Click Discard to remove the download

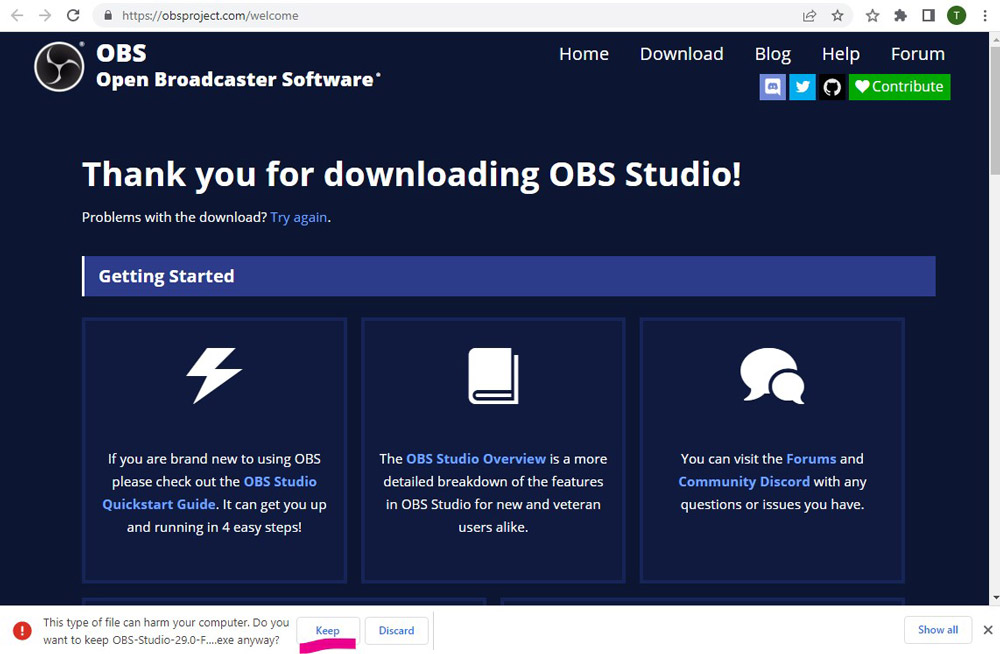point(396,630)
